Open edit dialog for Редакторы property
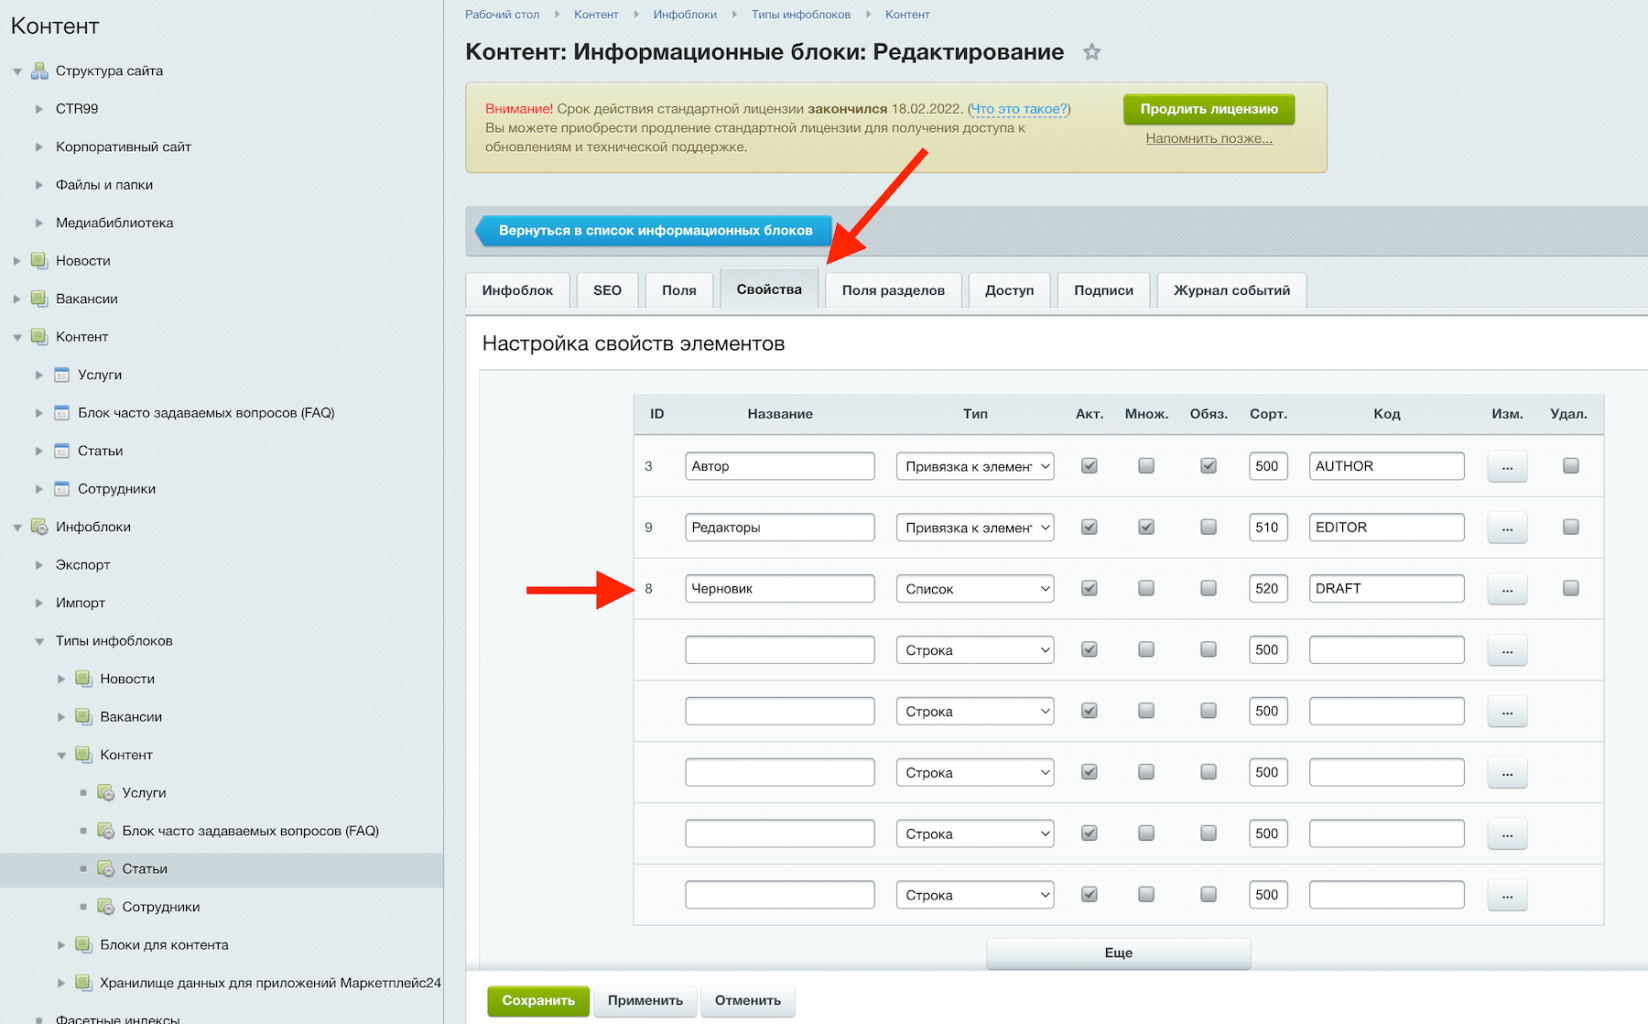Viewport: 1648px width, 1024px height. (1507, 527)
